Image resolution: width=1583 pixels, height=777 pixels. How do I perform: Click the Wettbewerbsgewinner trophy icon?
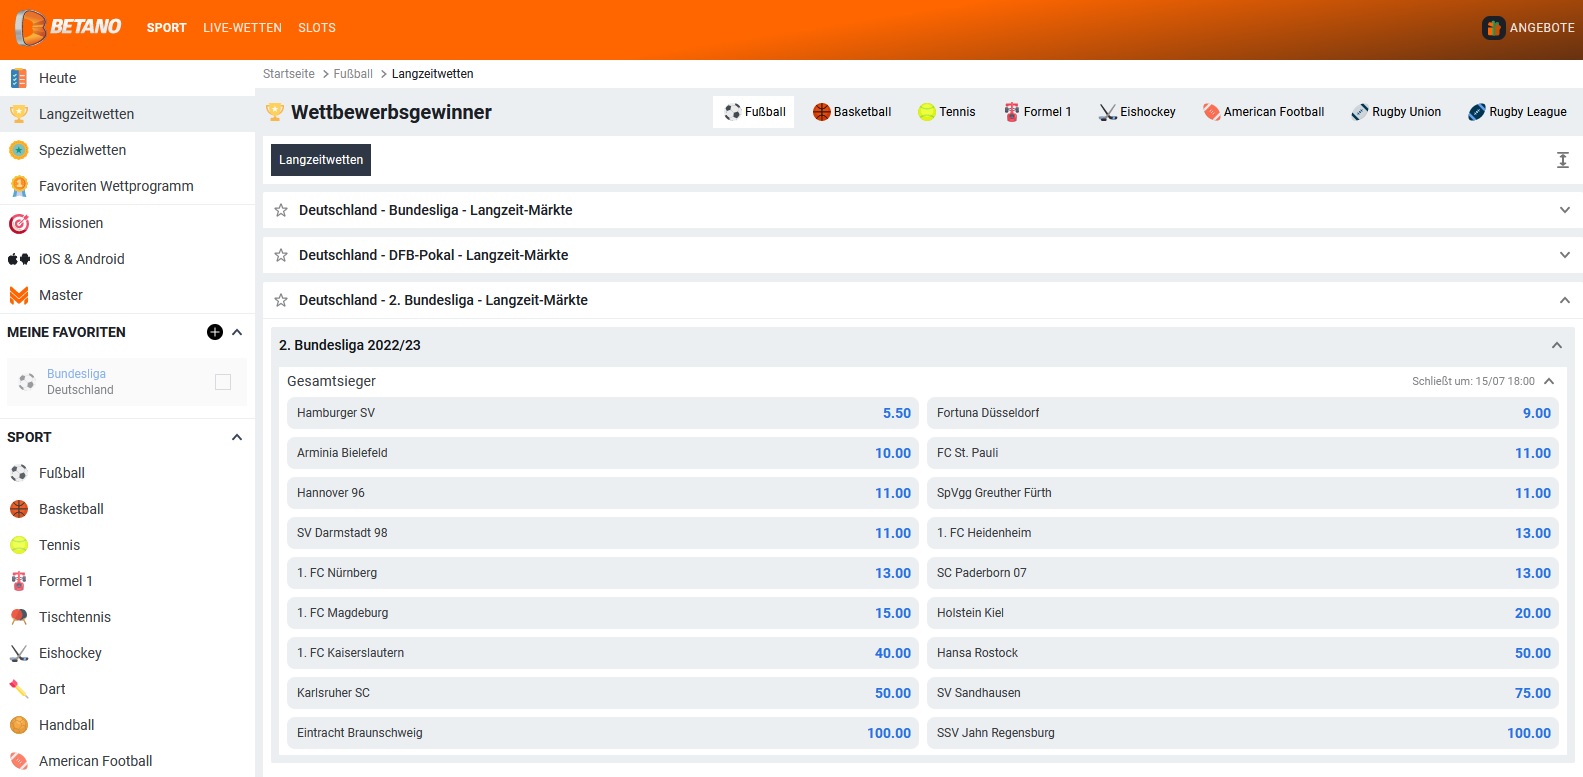point(275,112)
